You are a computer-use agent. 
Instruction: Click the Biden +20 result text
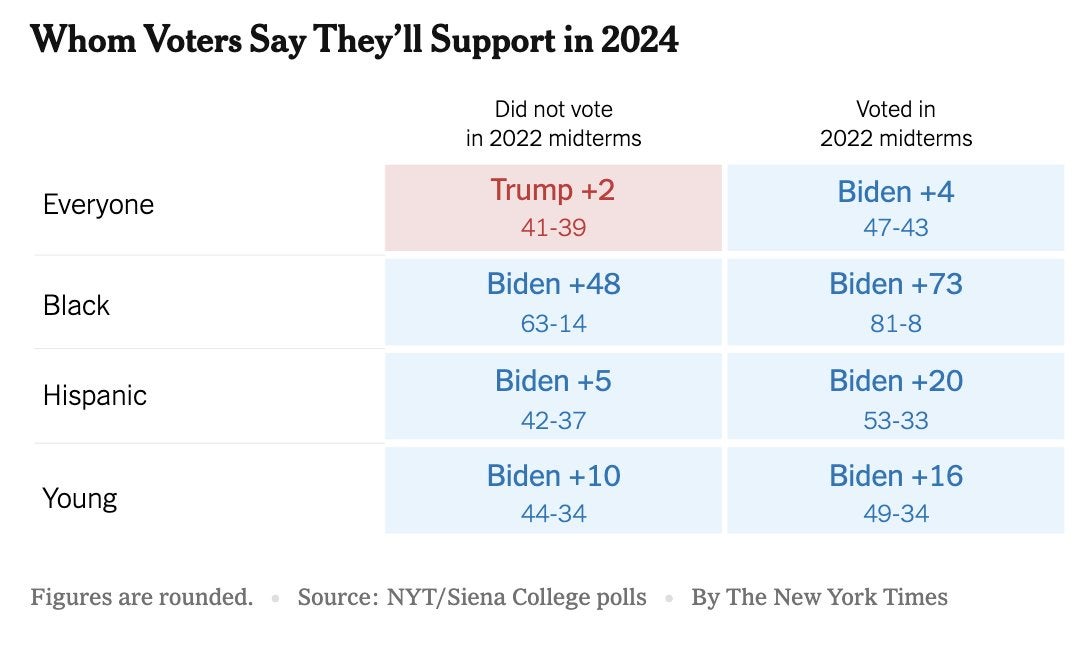896,381
